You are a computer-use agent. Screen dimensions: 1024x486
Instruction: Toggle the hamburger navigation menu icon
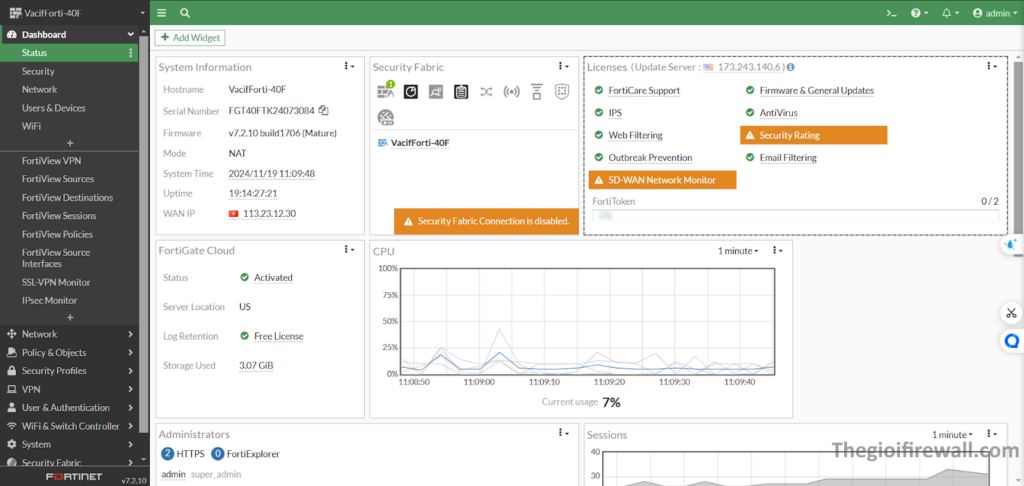pyautogui.click(x=161, y=13)
